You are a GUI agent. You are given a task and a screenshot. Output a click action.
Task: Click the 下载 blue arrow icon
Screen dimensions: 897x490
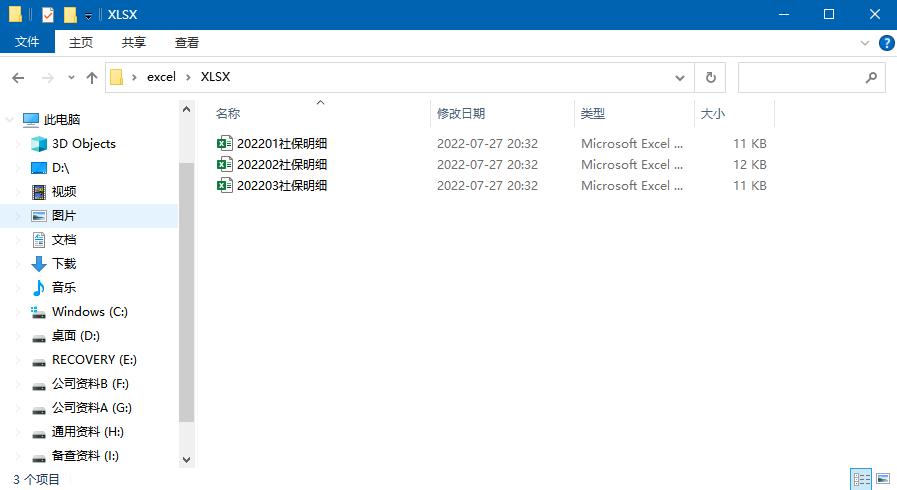[39, 264]
